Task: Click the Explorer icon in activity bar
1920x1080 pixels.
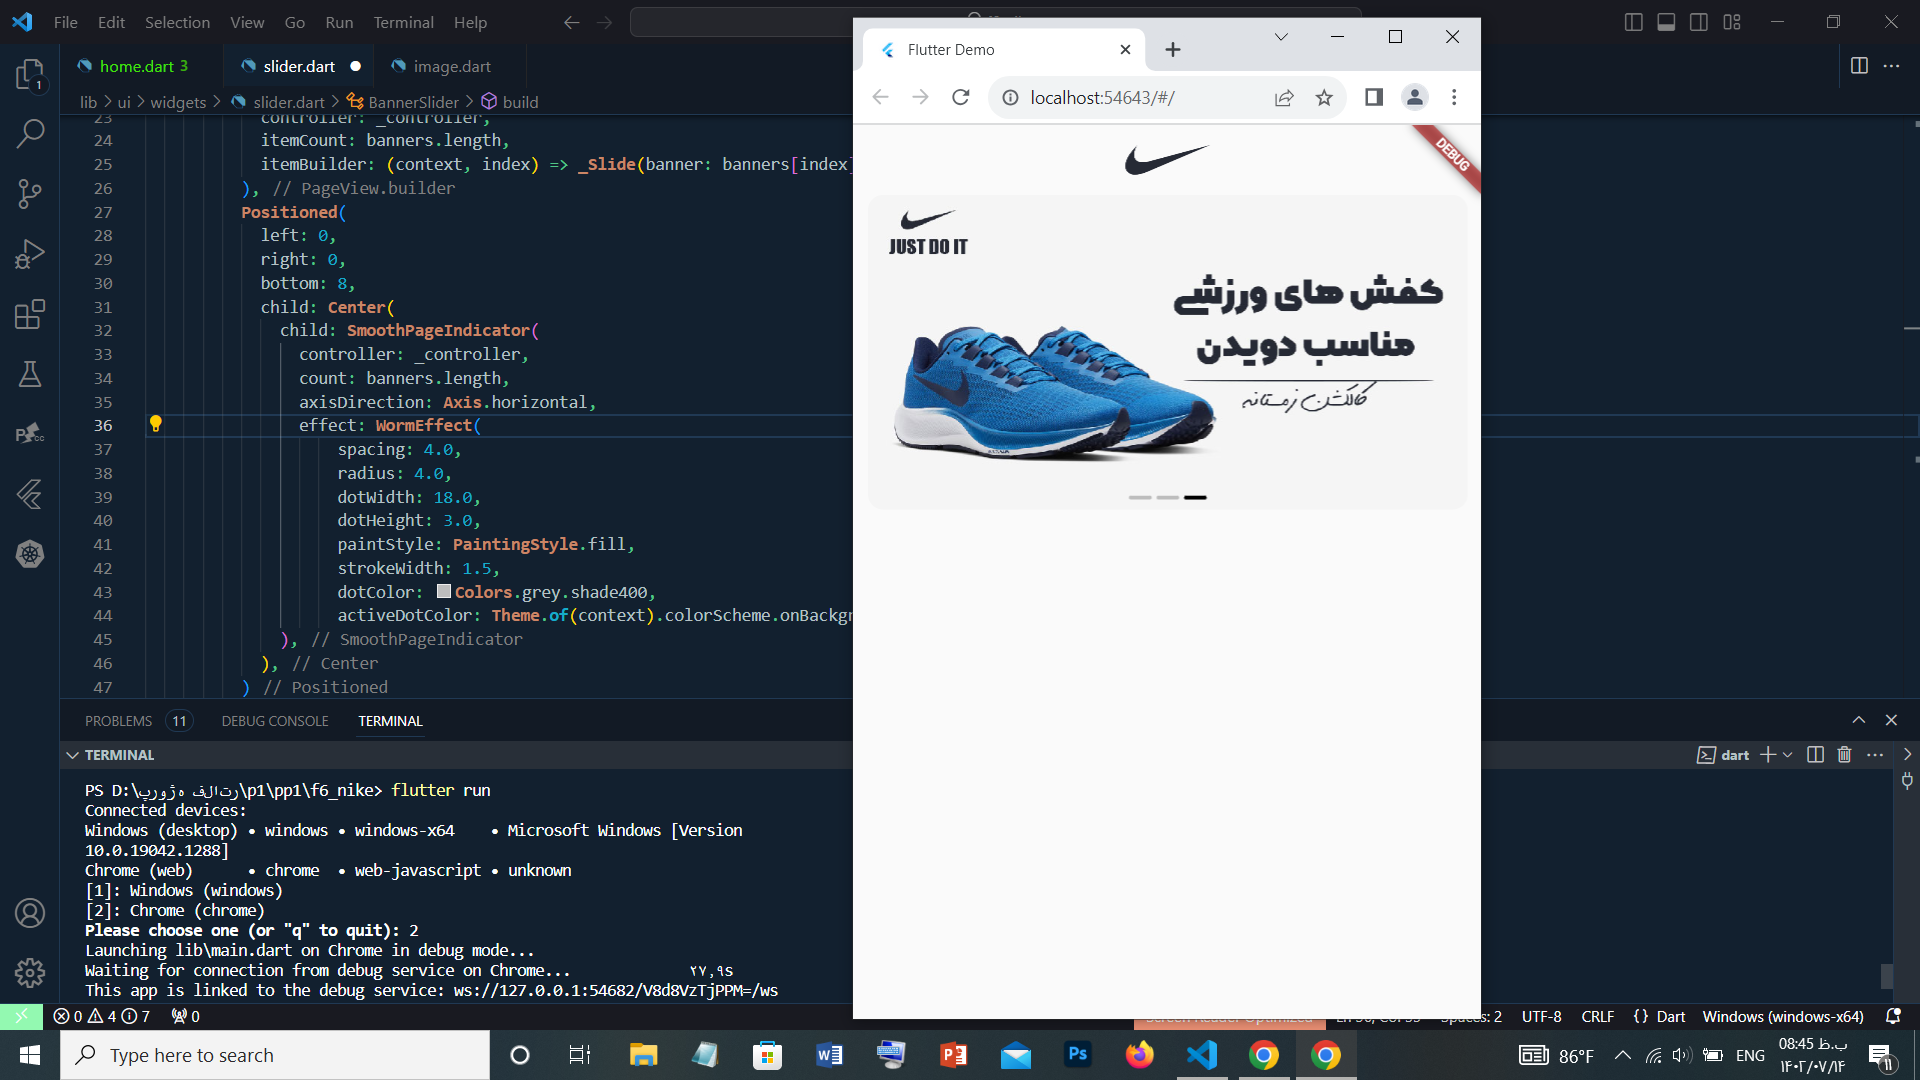Action: (x=29, y=73)
